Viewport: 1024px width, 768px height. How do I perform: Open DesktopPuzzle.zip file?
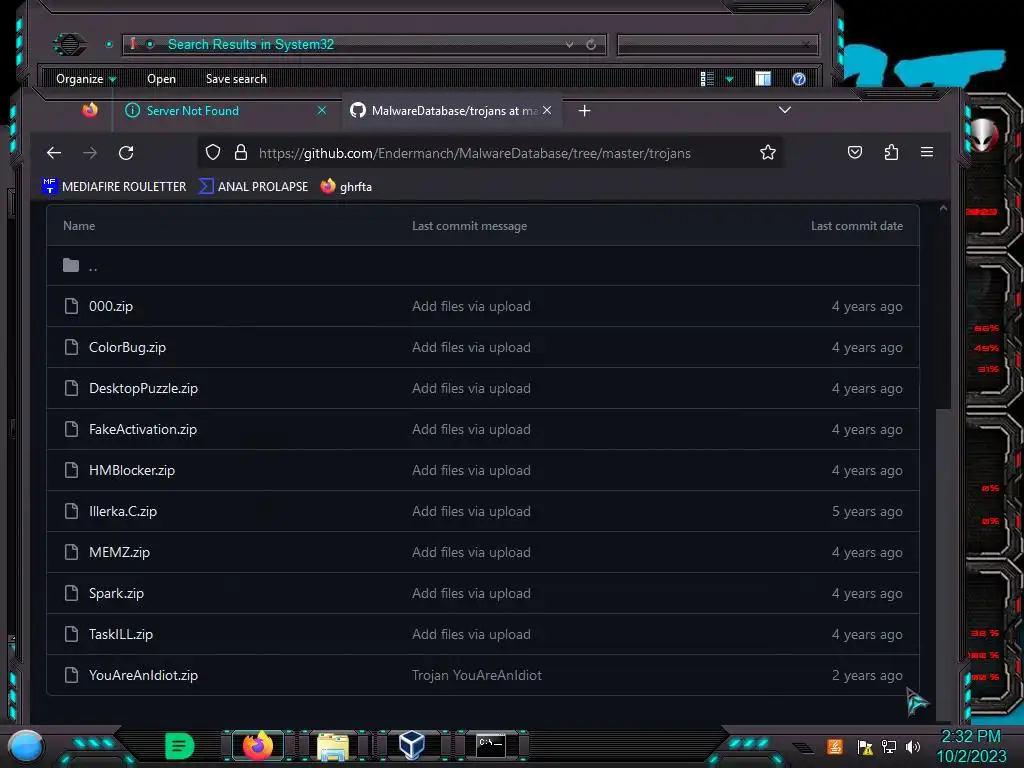point(143,389)
